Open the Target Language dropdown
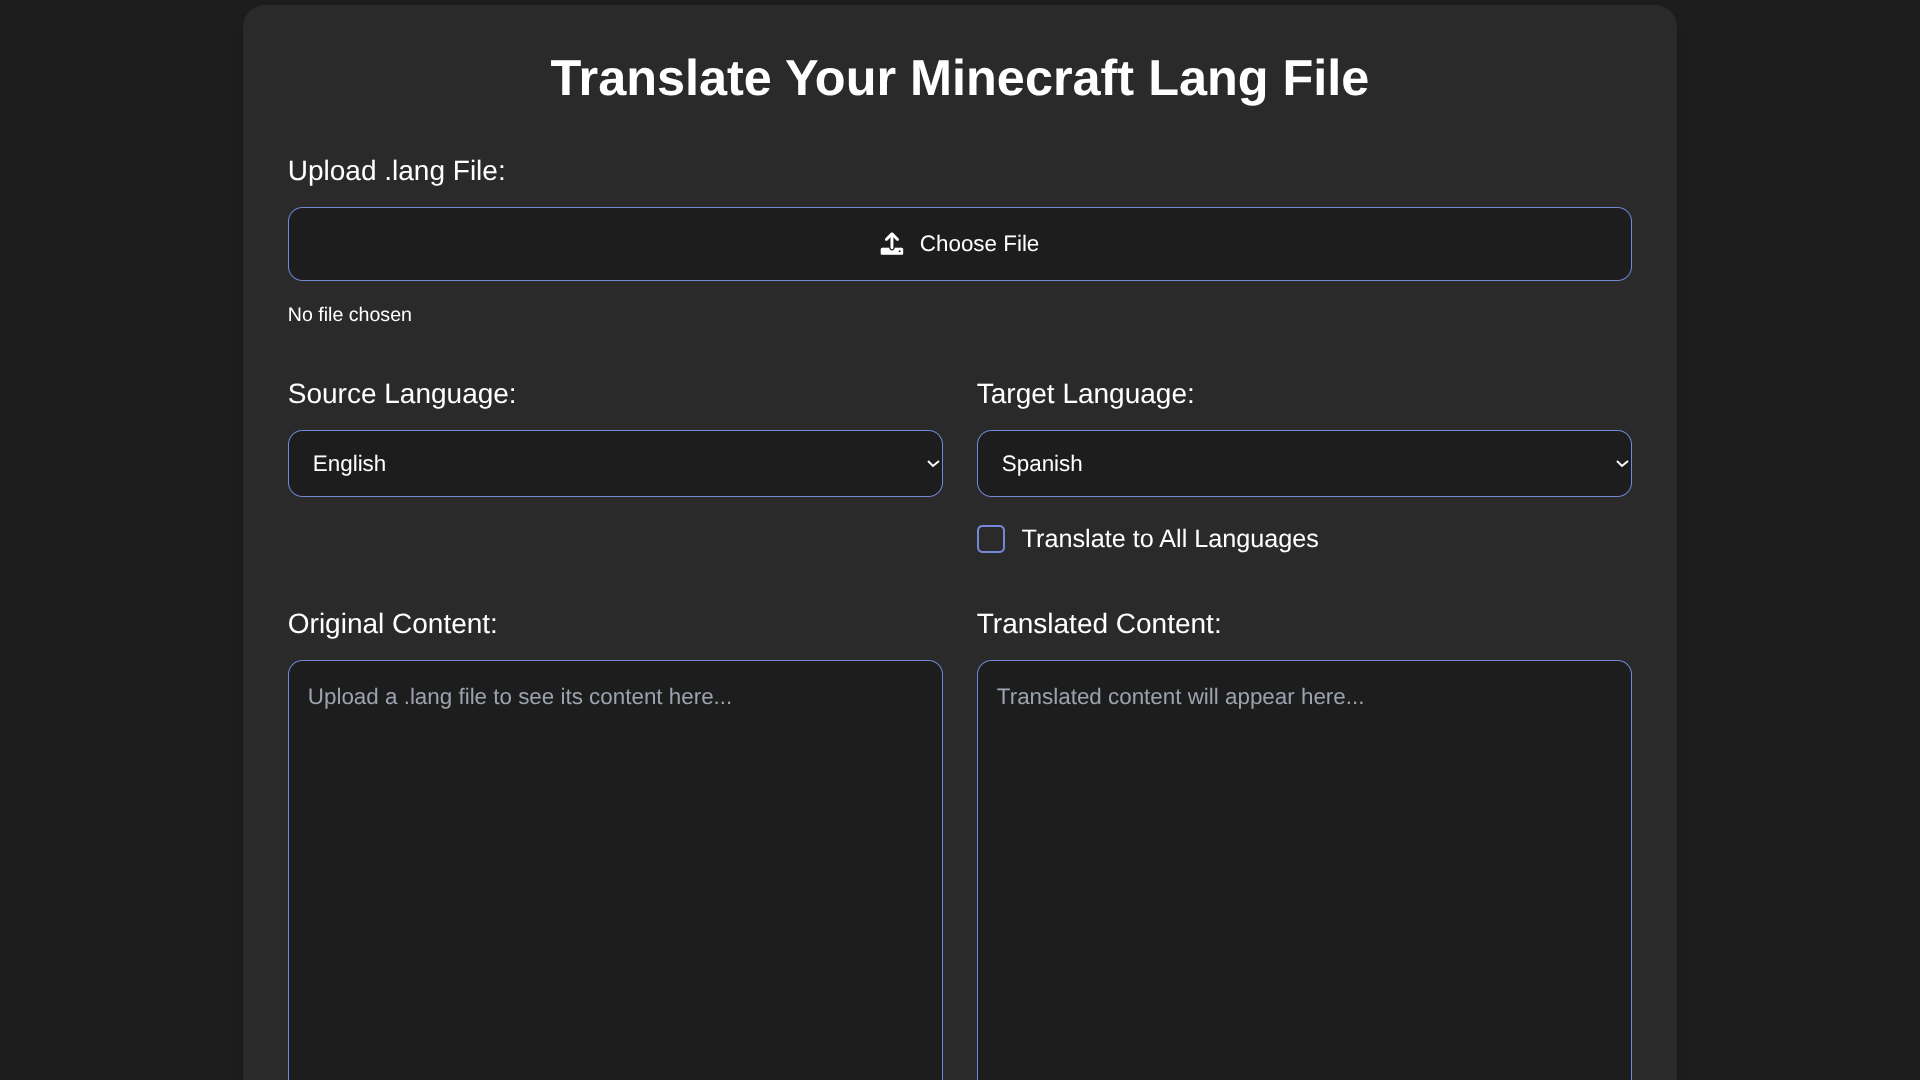 click(1304, 464)
